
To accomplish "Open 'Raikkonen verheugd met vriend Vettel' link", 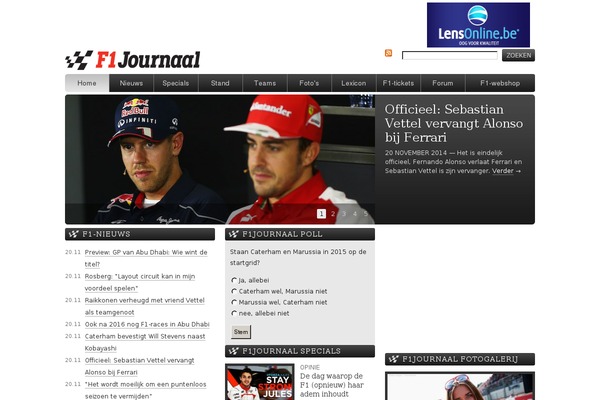I will (x=145, y=306).
